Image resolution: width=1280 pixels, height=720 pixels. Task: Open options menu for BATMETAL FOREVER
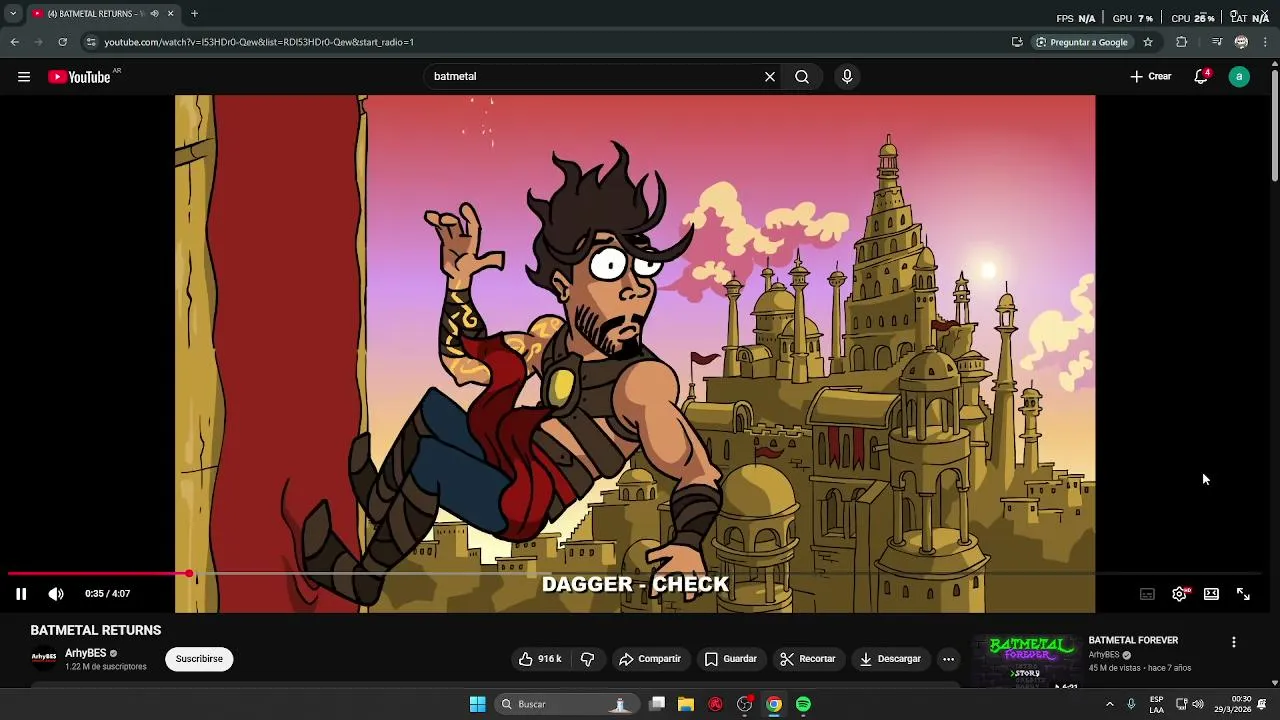(x=1233, y=642)
